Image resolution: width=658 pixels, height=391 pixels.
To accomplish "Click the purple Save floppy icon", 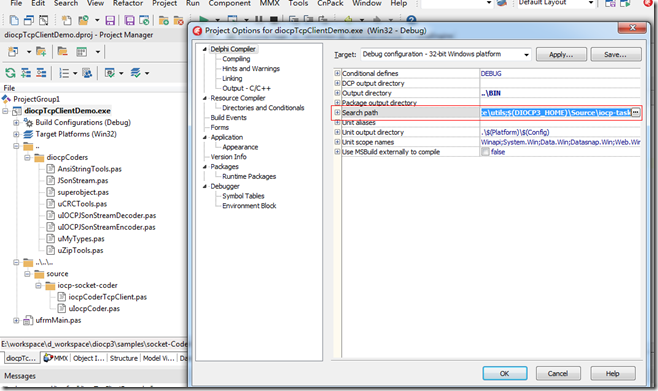I will 110,20.
